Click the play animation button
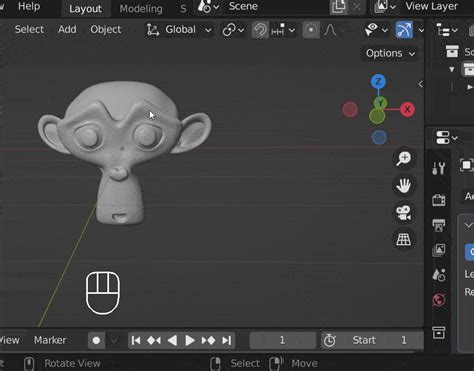474x371 pixels. [190, 340]
